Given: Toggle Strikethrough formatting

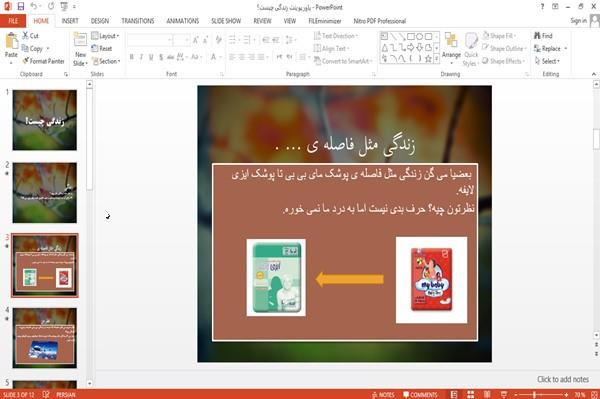Looking at the screenshot, I should pyautogui.click(x=170, y=57).
